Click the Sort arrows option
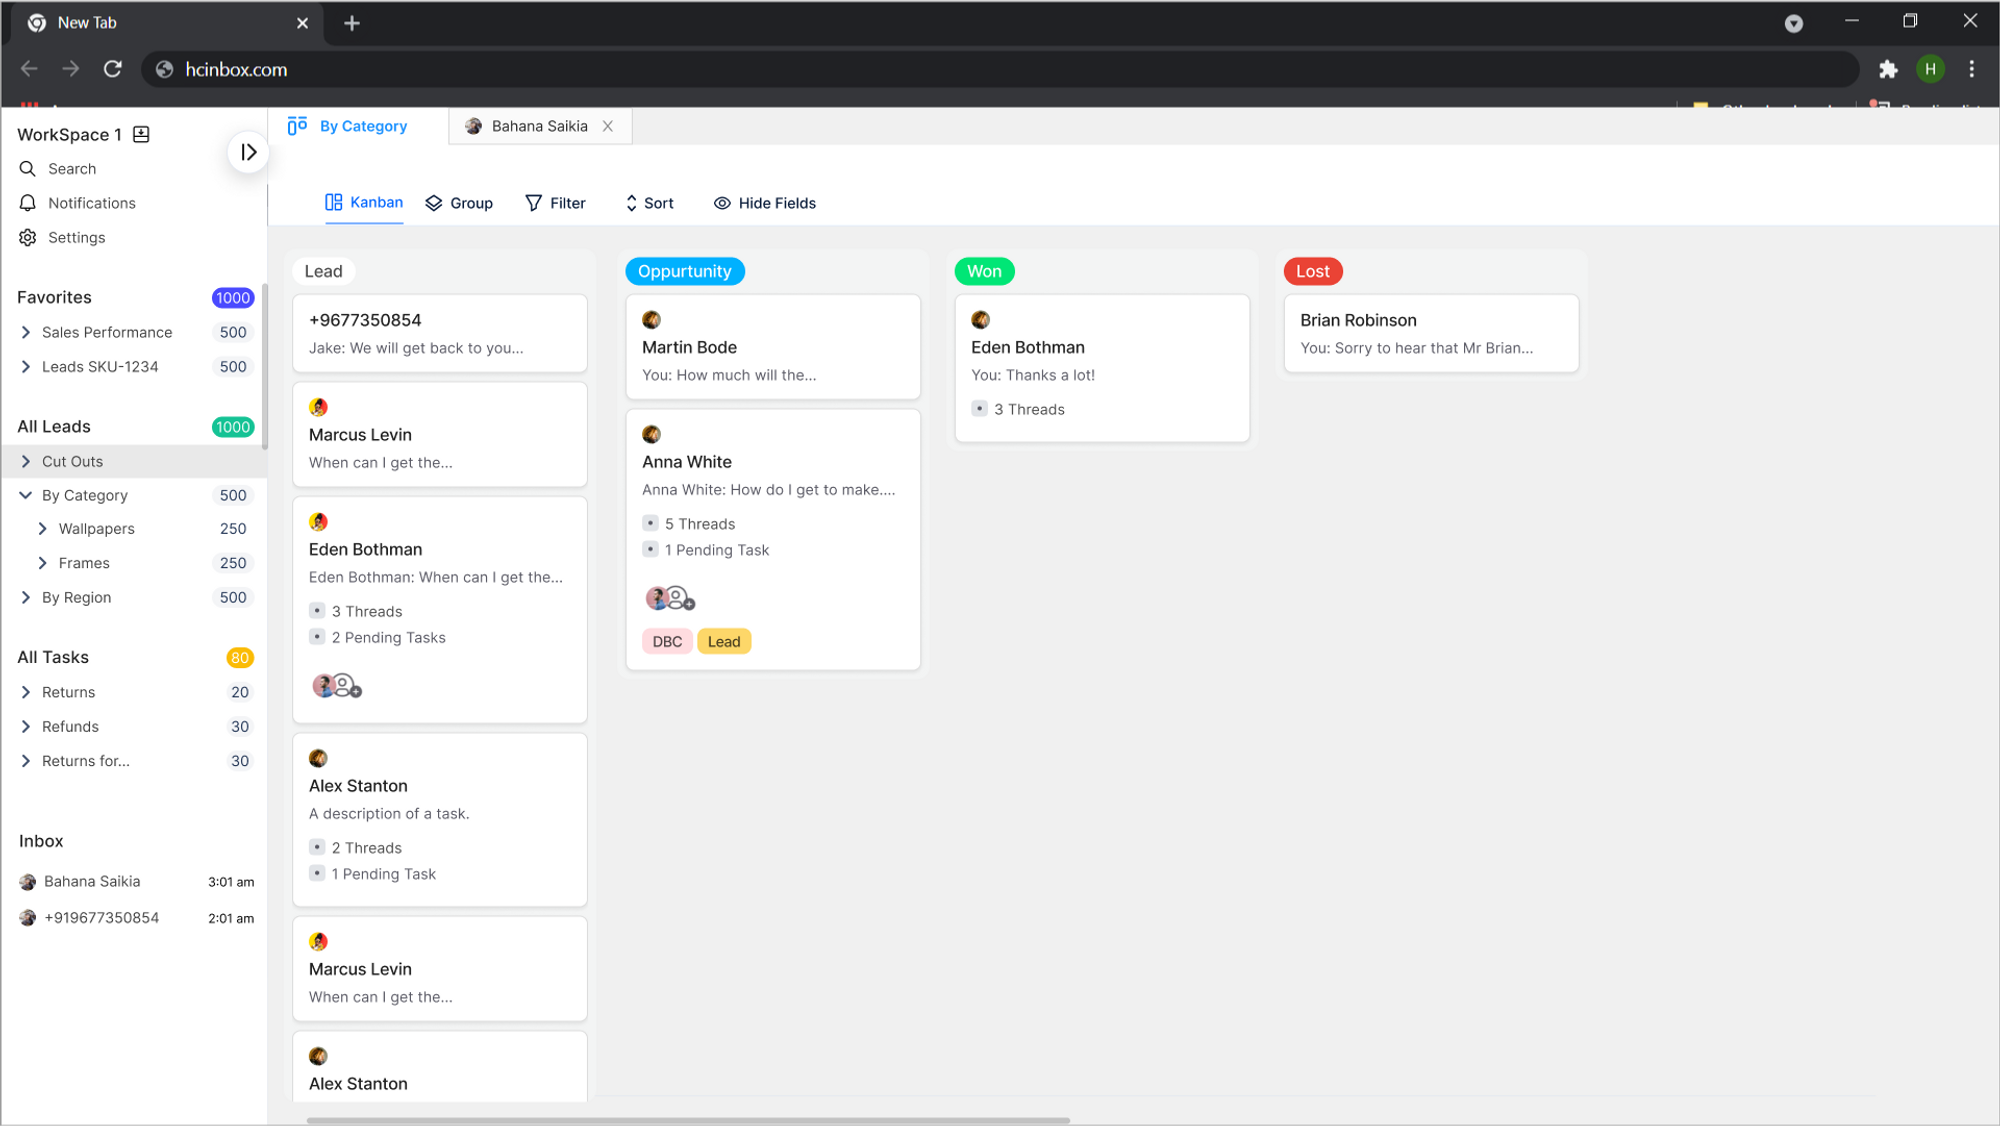 click(x=631, y=203)
